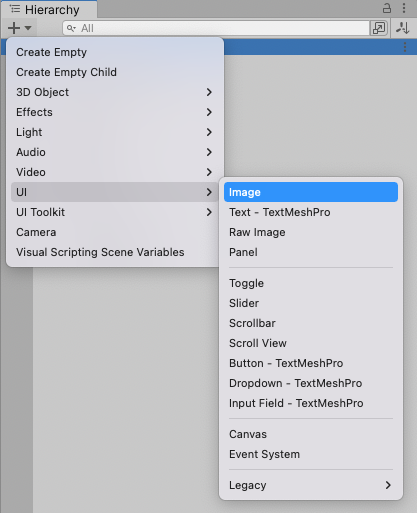Toggle the Hierarchy panel lock icon

point(387,8)
